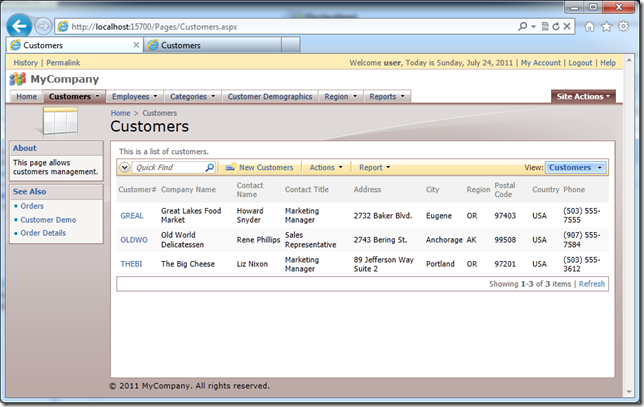Open browser Tools gear icon
Screen dimensions: 644x407
click(624, 26)
